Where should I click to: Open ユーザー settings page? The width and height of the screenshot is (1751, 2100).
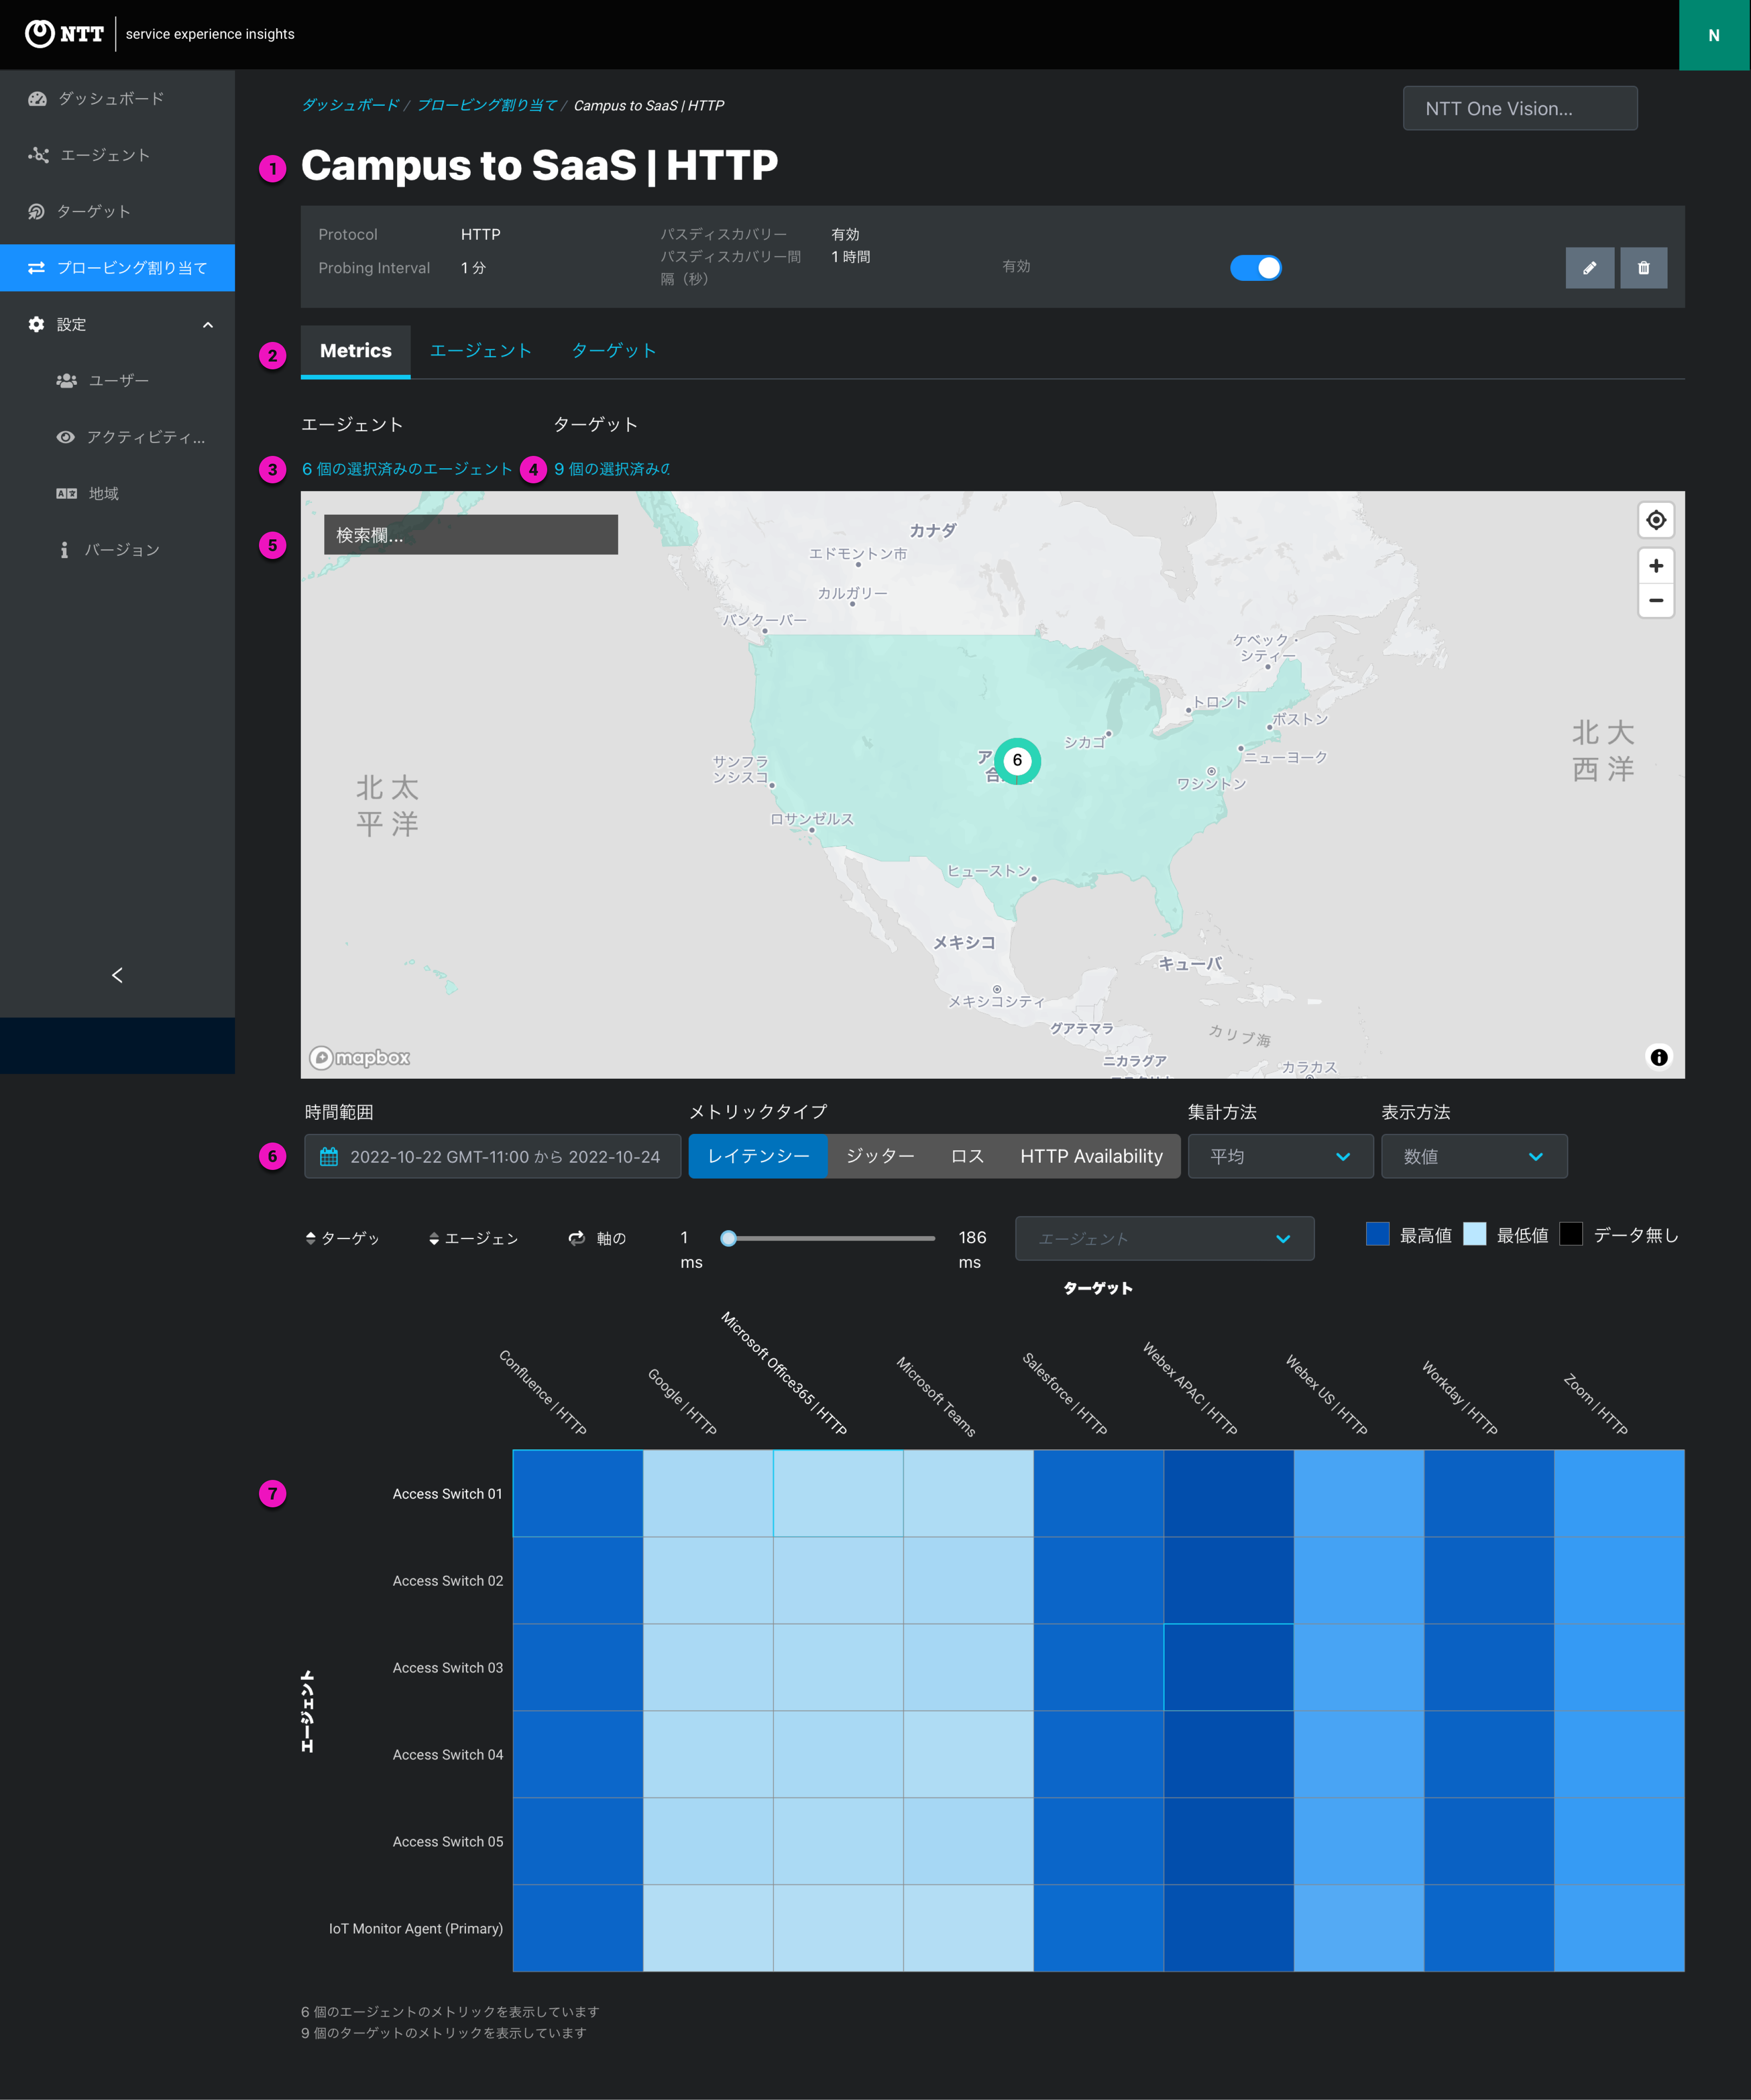tap(117, 380)
